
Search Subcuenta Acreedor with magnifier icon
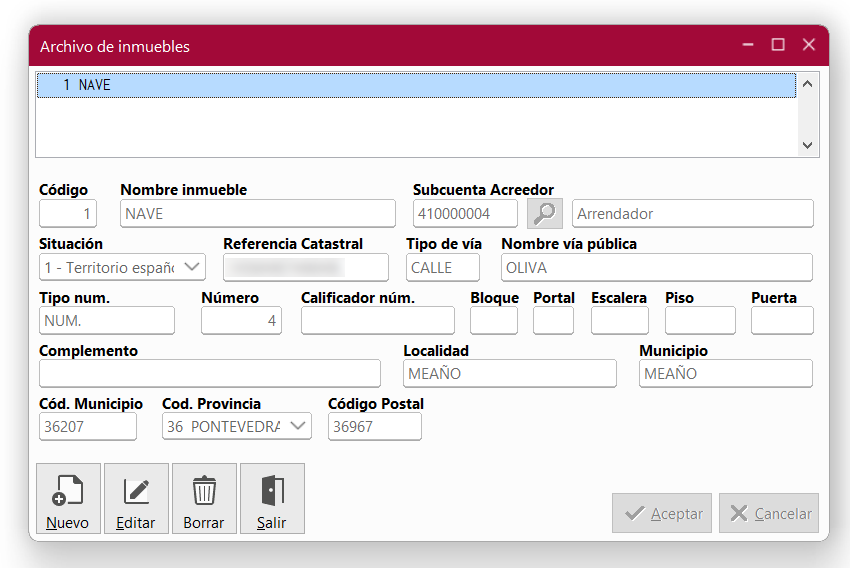[x=545, y=213]
